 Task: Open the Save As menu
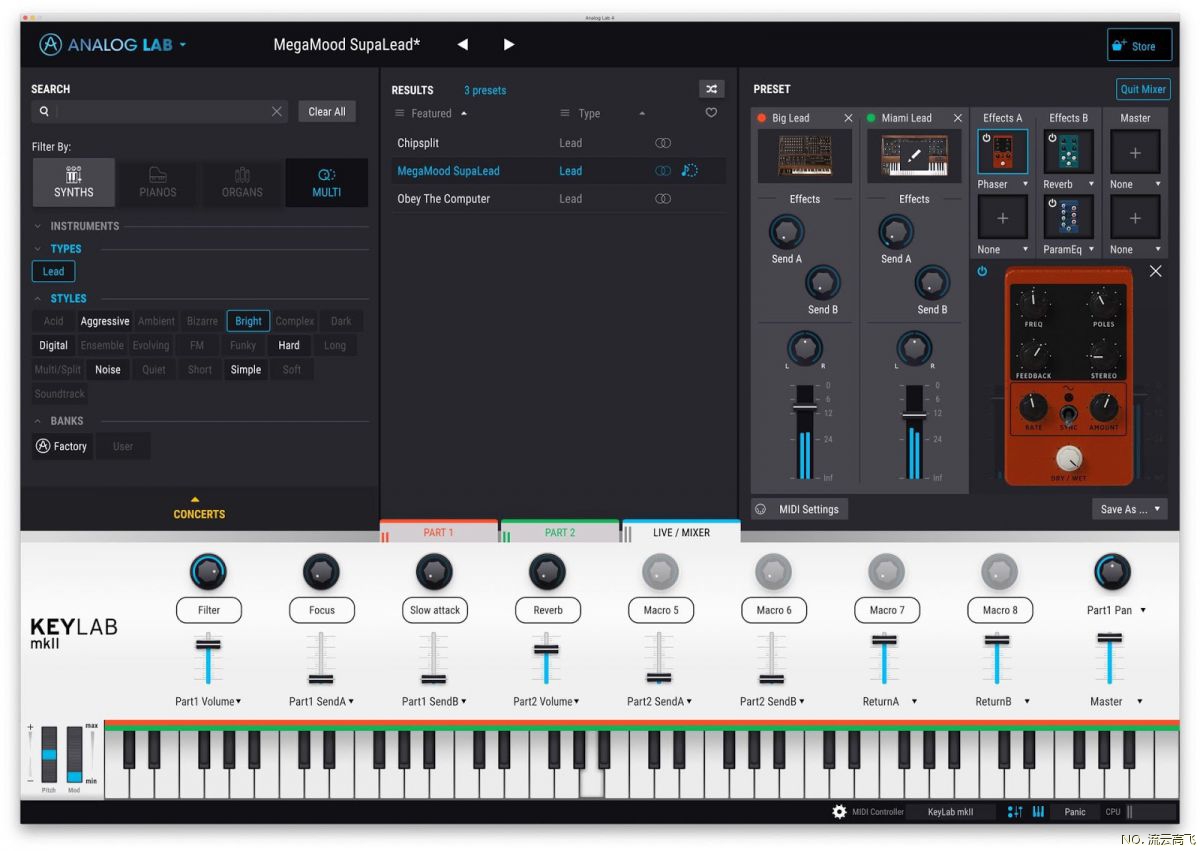click(x=1130, y=509)
